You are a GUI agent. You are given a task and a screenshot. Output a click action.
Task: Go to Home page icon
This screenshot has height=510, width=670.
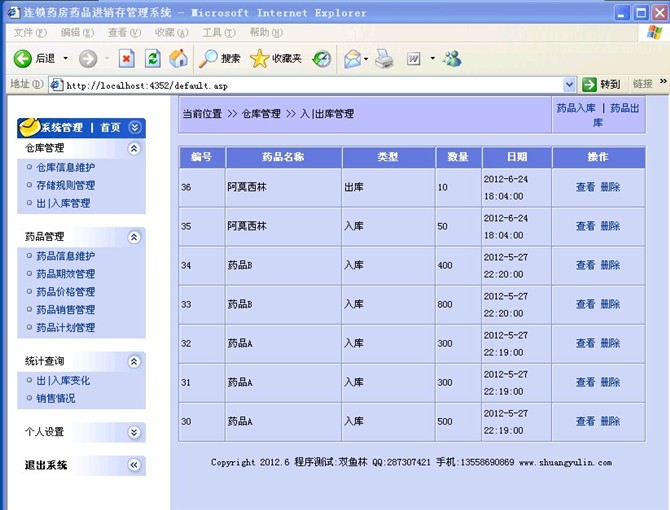coord(179,58)
